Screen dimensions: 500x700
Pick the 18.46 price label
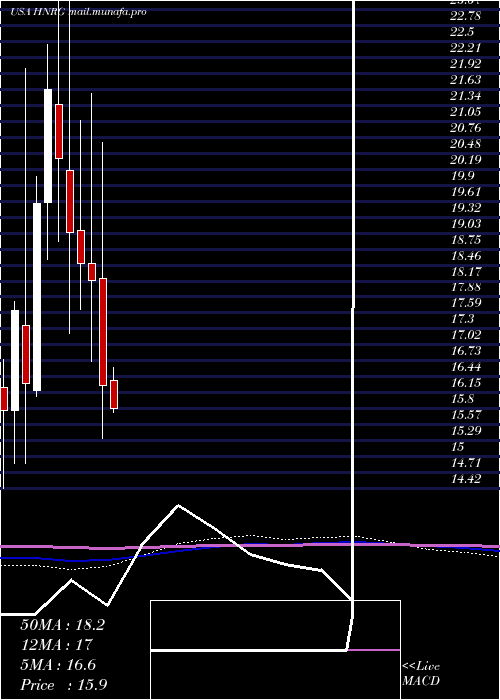pos(466,256)
